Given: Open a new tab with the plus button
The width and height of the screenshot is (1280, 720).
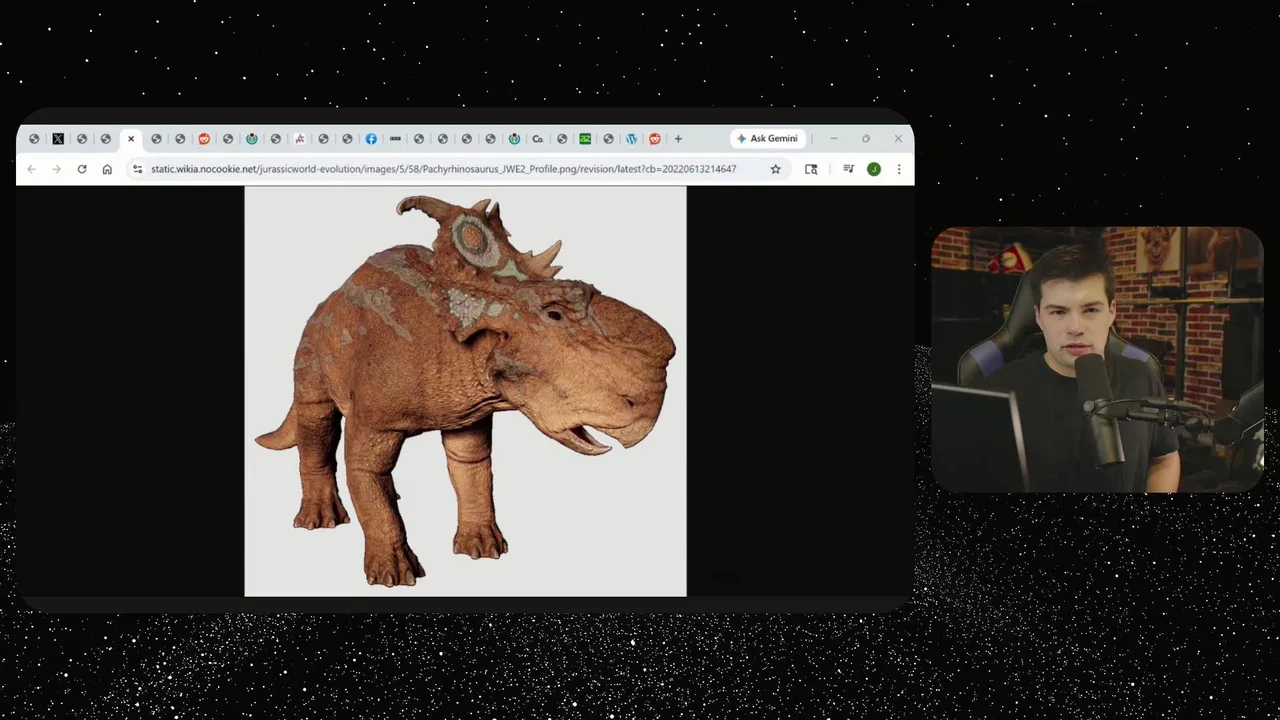Looking at the screenshot, I should 678,139.
